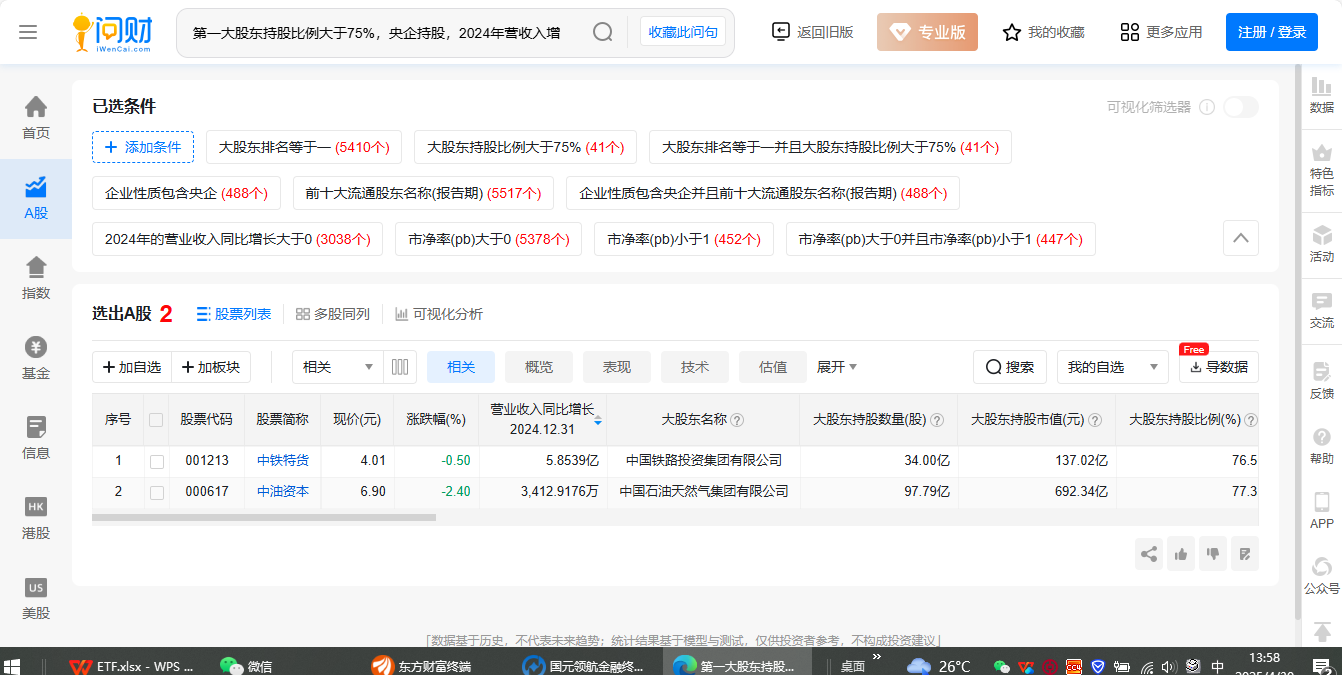
Task: Collapse the selected conditions panel chevron
Action: (1241, 239)
